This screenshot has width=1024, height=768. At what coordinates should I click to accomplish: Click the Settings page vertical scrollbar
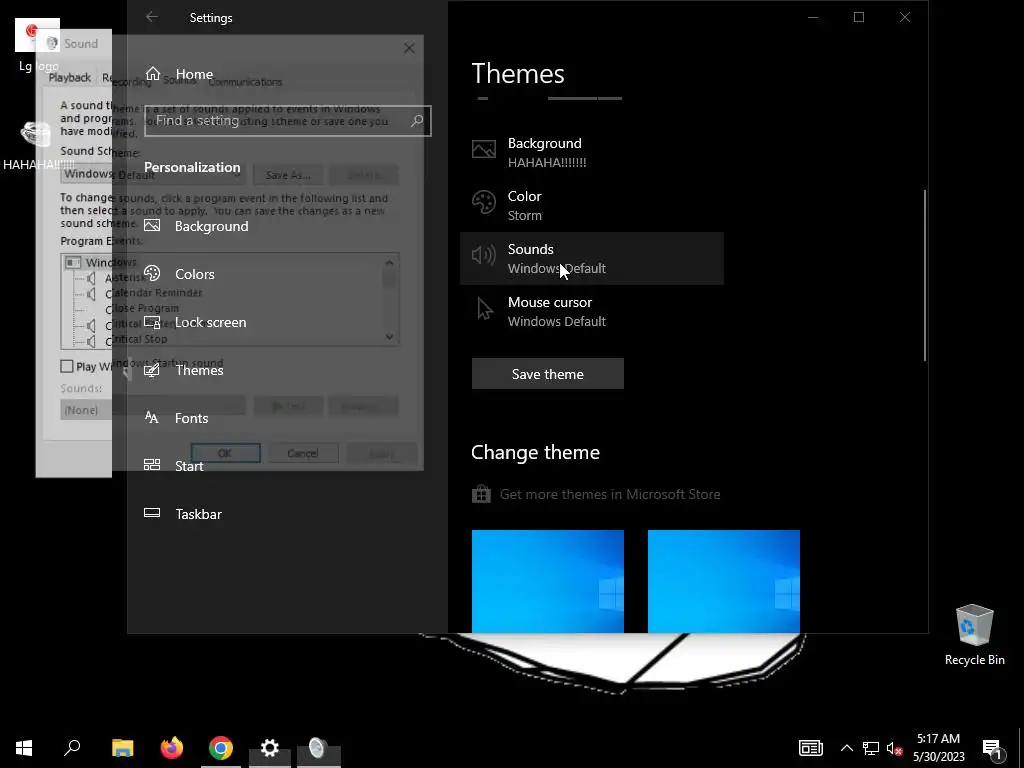pyautogui.click(x=925, y=275)
